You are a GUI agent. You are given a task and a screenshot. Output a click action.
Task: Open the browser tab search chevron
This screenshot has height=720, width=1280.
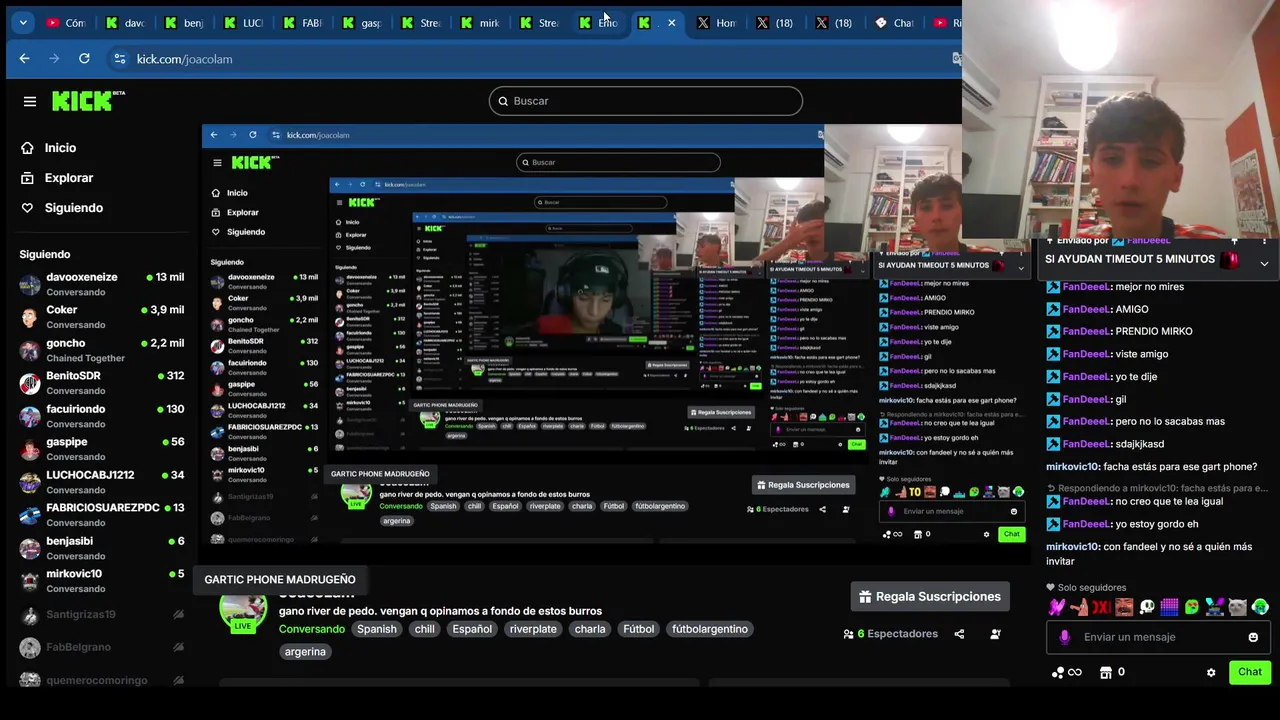tap(23, 22)
